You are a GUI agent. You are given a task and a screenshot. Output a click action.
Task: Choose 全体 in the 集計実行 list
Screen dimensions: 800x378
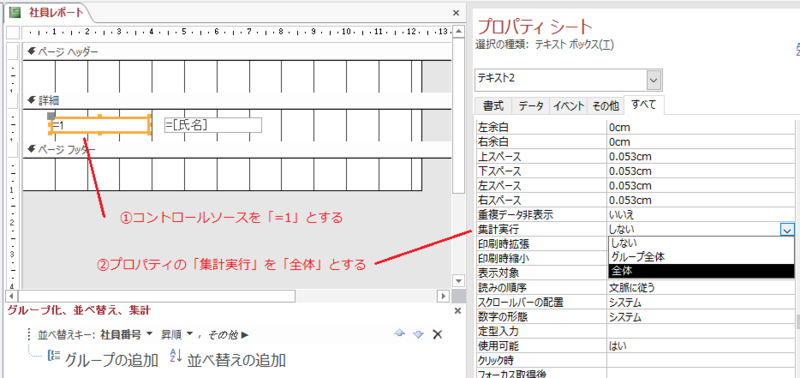click(x=702, y=271)
